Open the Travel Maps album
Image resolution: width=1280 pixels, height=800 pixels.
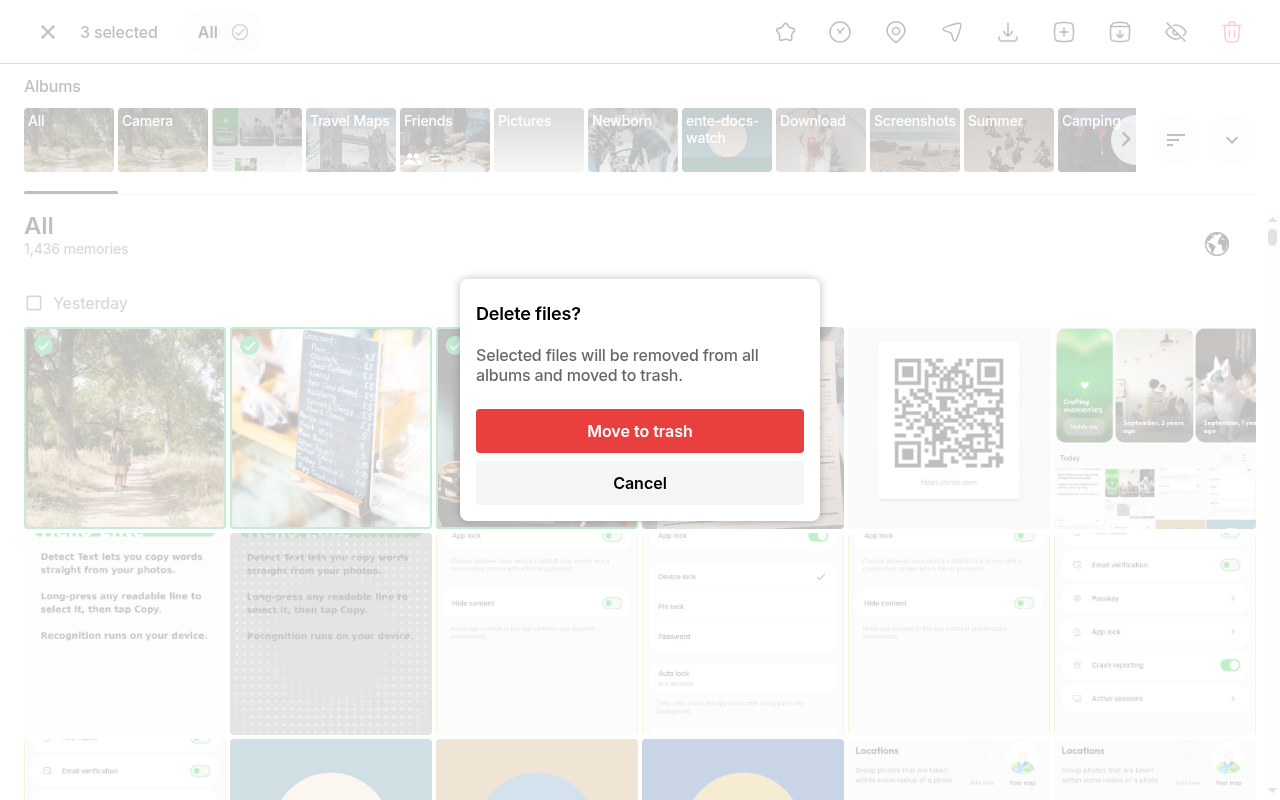351,140
